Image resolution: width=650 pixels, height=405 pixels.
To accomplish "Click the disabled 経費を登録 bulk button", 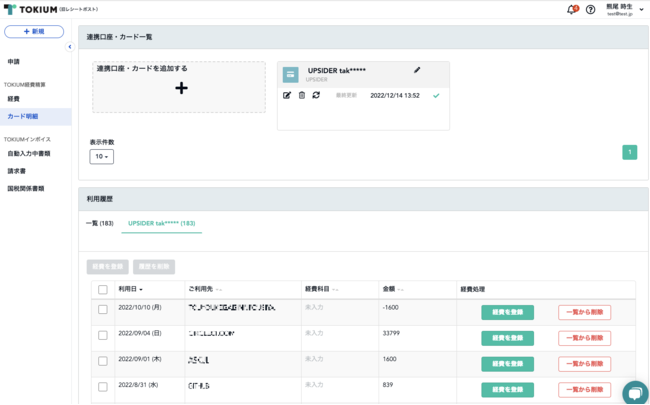I will (x=108, y=267).
